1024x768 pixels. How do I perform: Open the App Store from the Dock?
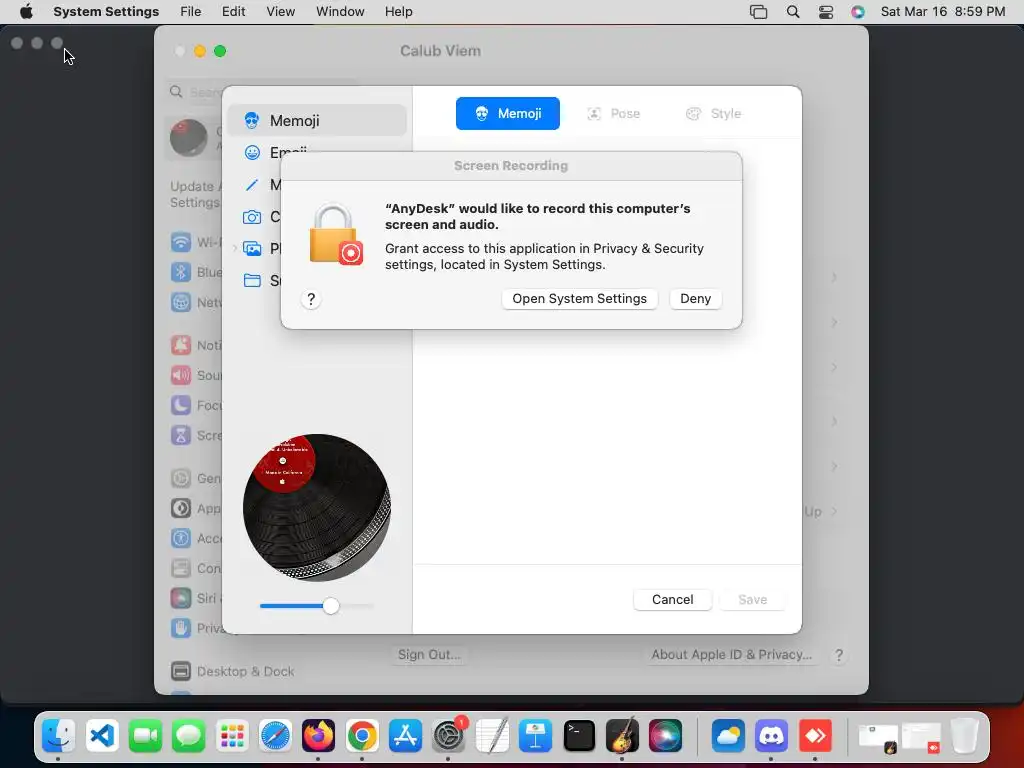pyautogui.click(x=405, y=736)
